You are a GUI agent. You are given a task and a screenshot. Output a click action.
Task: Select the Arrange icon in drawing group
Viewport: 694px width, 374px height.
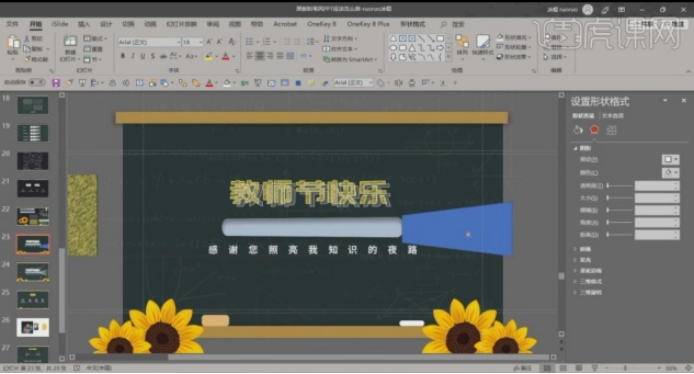(x=462, y=45)
